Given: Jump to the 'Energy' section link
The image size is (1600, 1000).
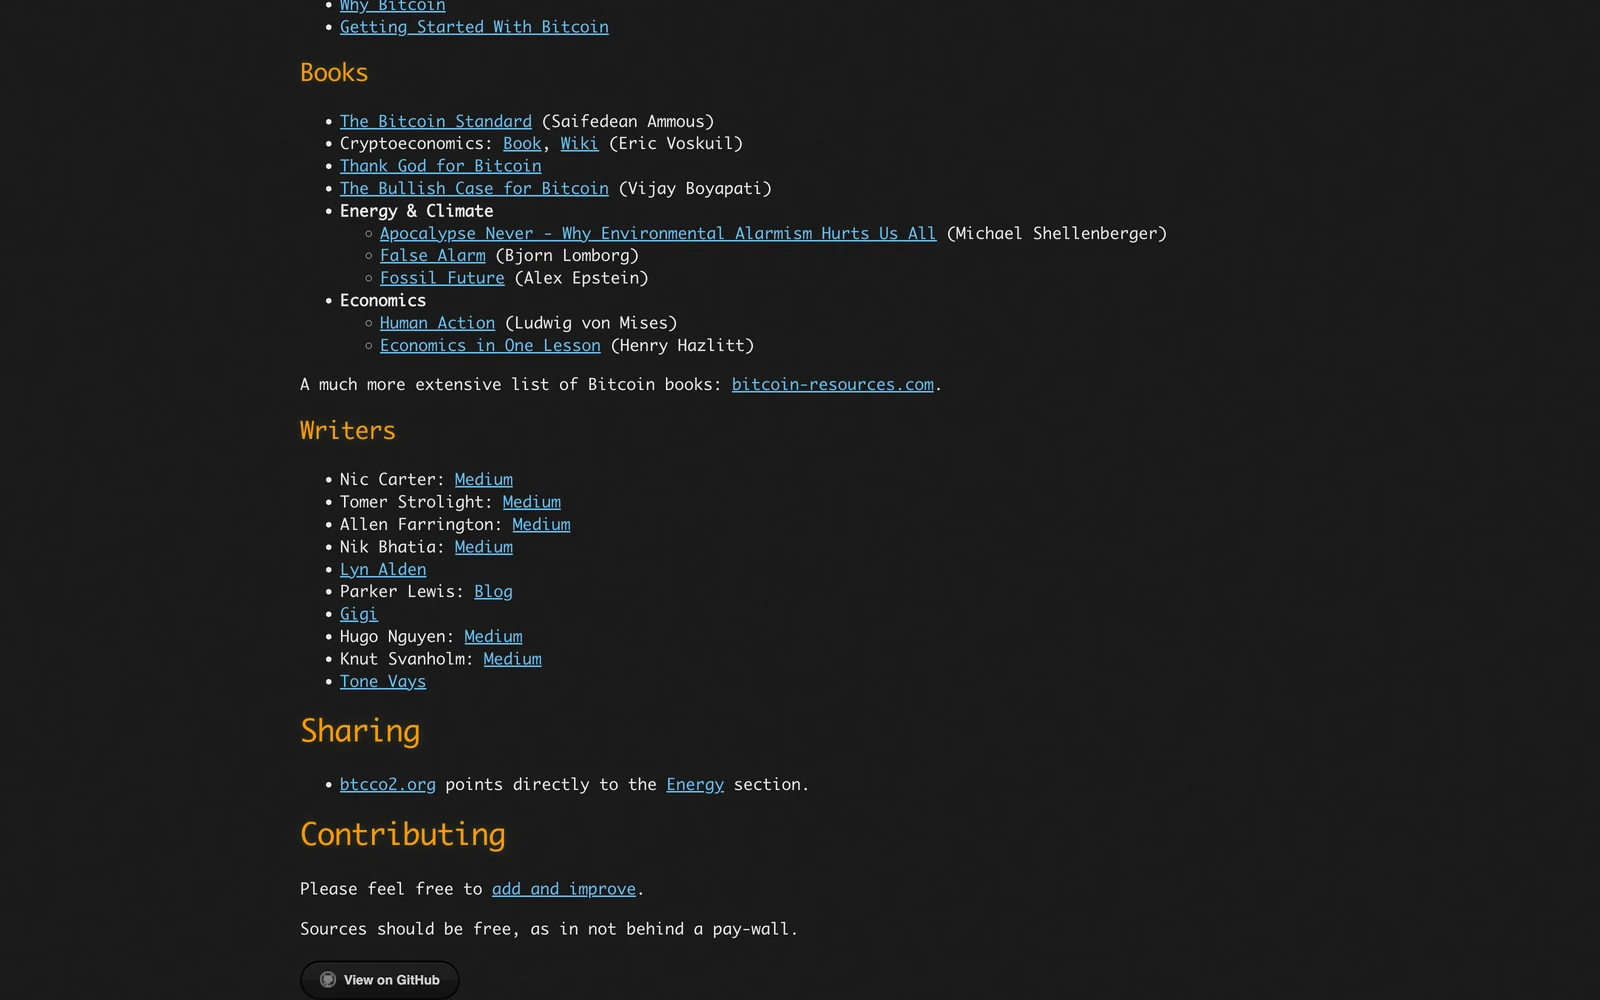Looking at the screenshot, I should [695, 784].
